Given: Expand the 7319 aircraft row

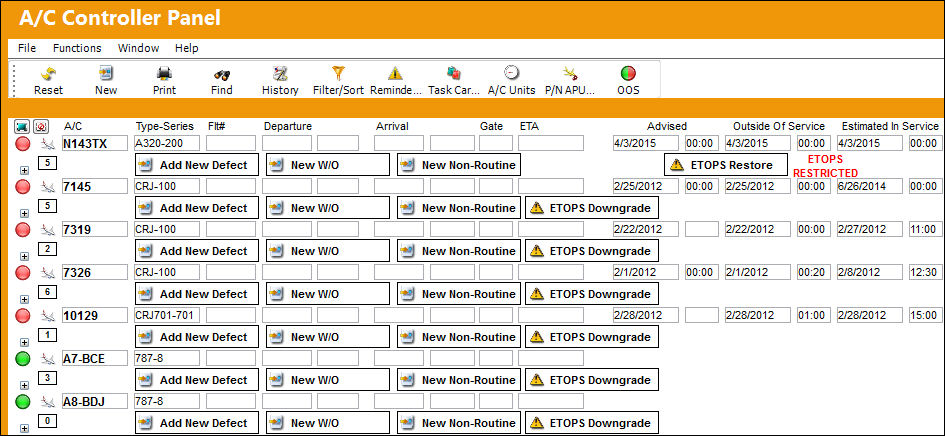Looking at the screenshot, I should pyautogui.click(x=24, y=256).
